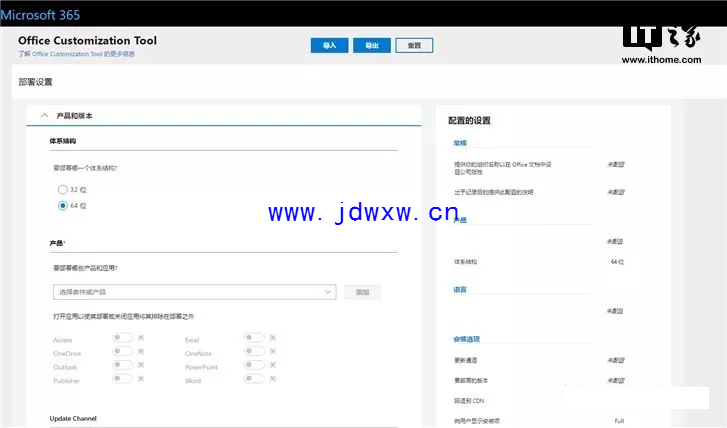Open 语言 section in configured settings
727x428 pixels.
pos(460,289)
